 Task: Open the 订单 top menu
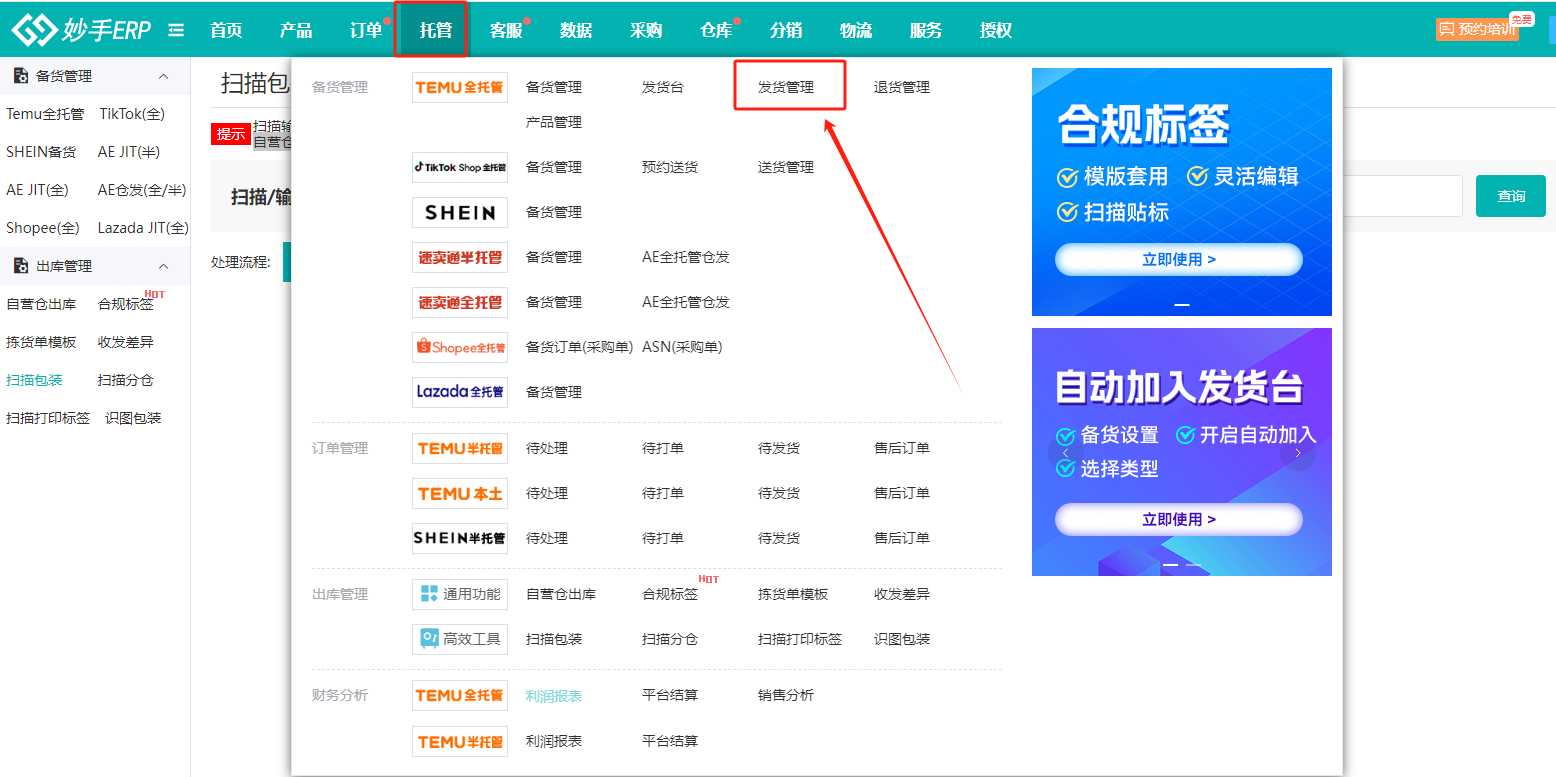tap(366, 30)
